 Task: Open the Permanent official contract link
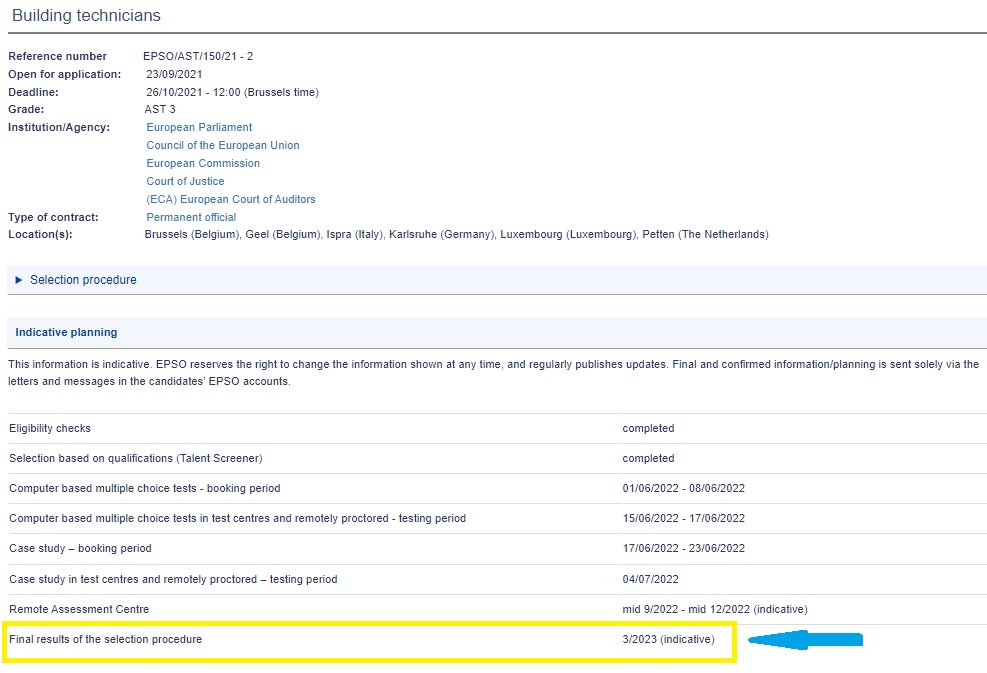[191, 217]
